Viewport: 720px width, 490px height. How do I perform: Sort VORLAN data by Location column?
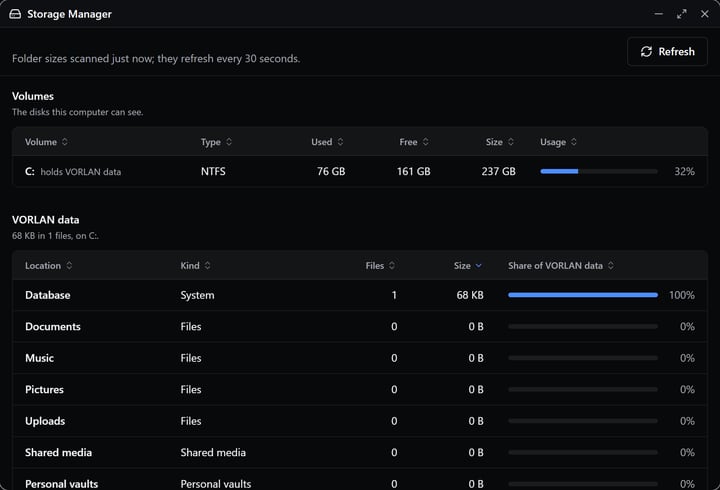point(49,265)
